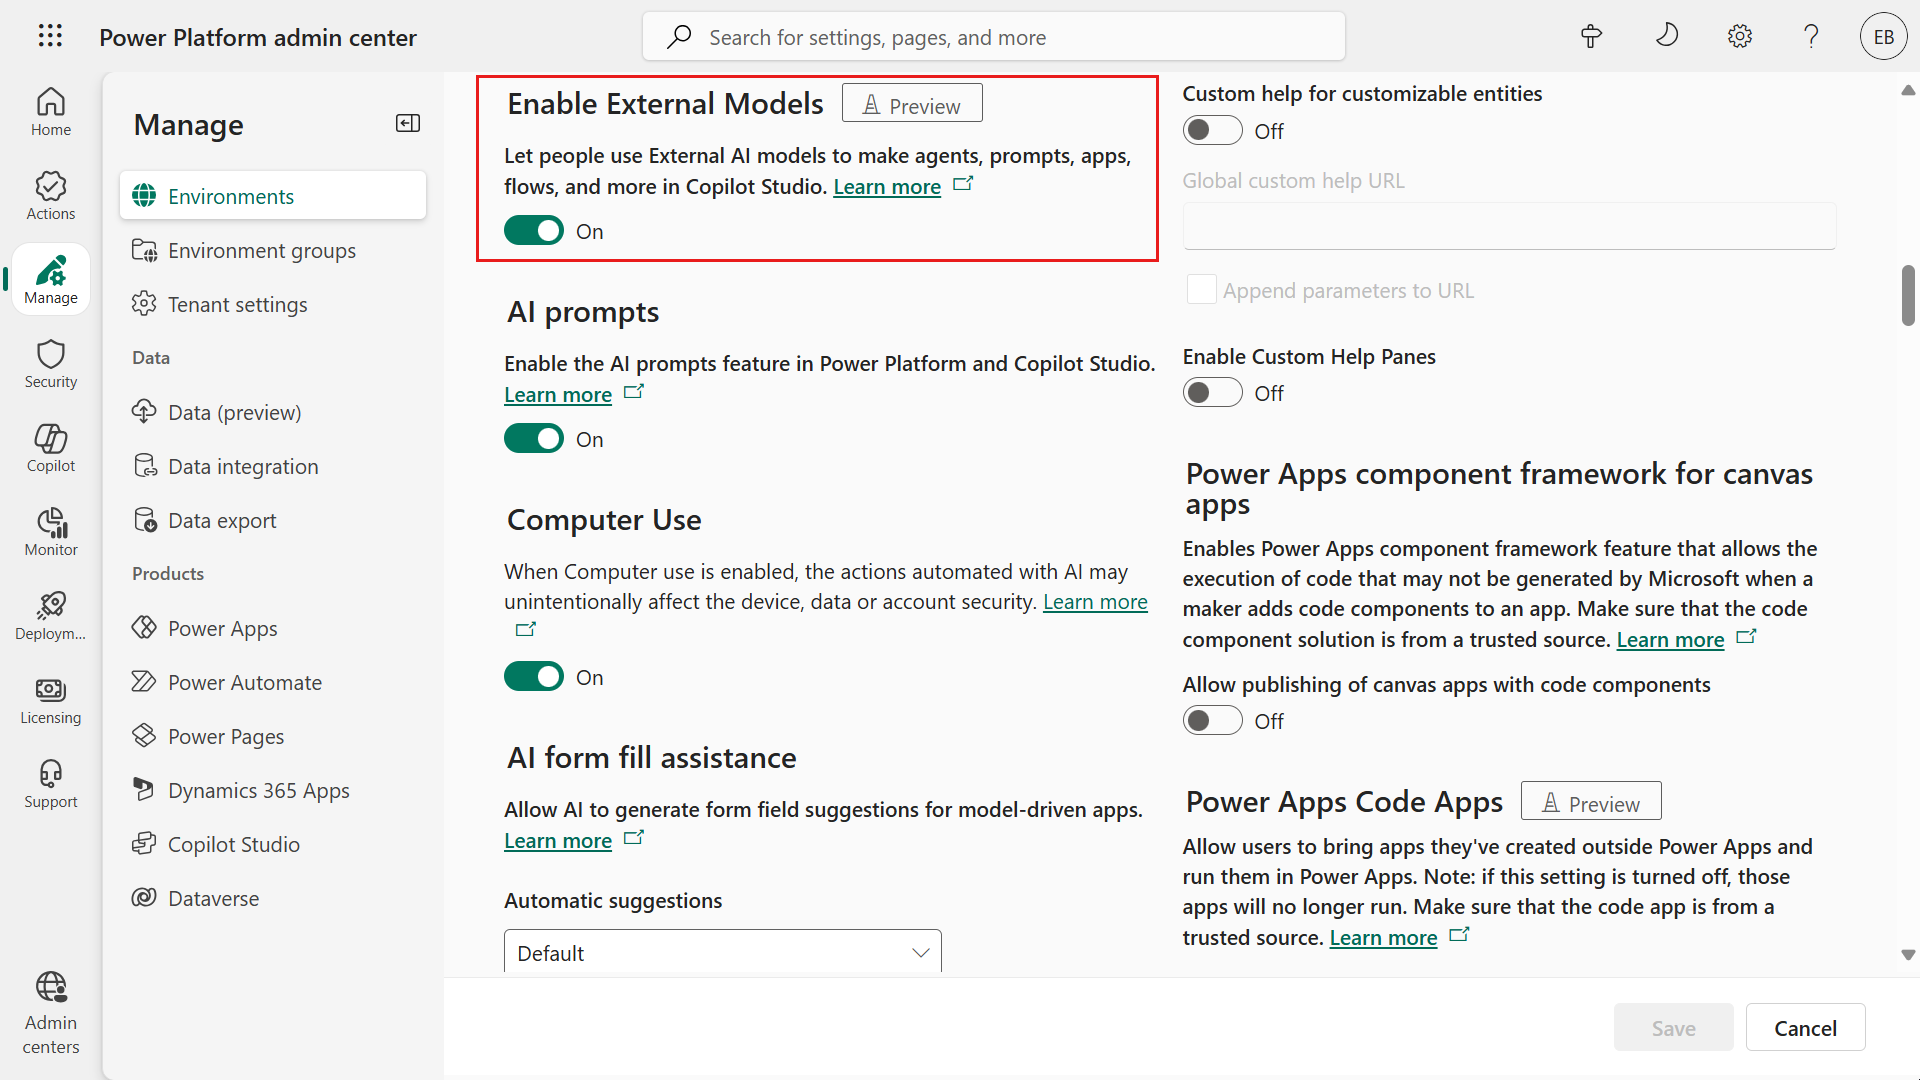Switch to Tenant settings
Viewport: 1920px width, 1080px height.
[x=237, y=304]
